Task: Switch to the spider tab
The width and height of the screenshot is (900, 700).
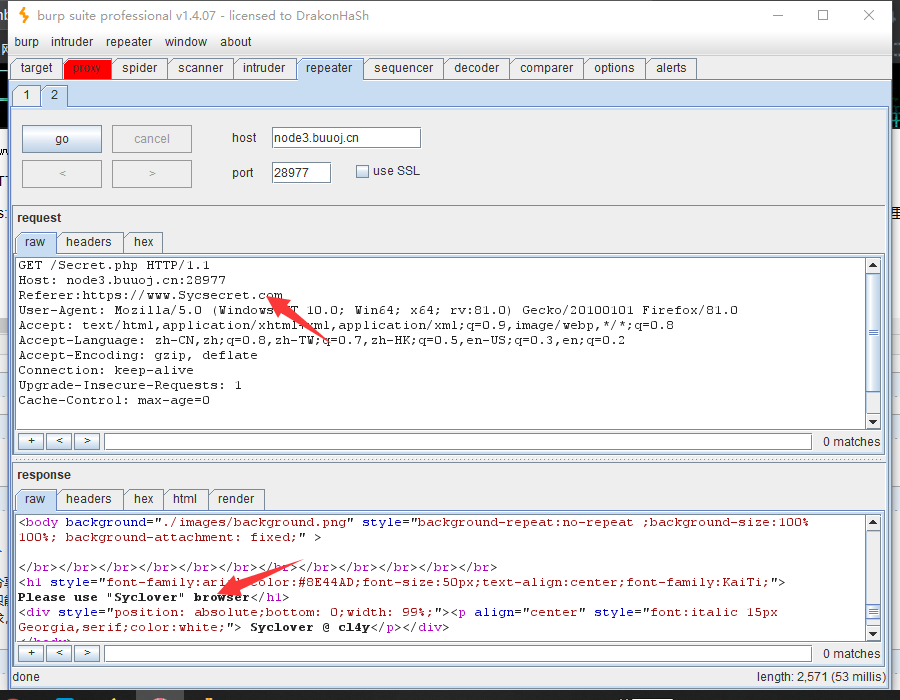Action: (139, 68)
